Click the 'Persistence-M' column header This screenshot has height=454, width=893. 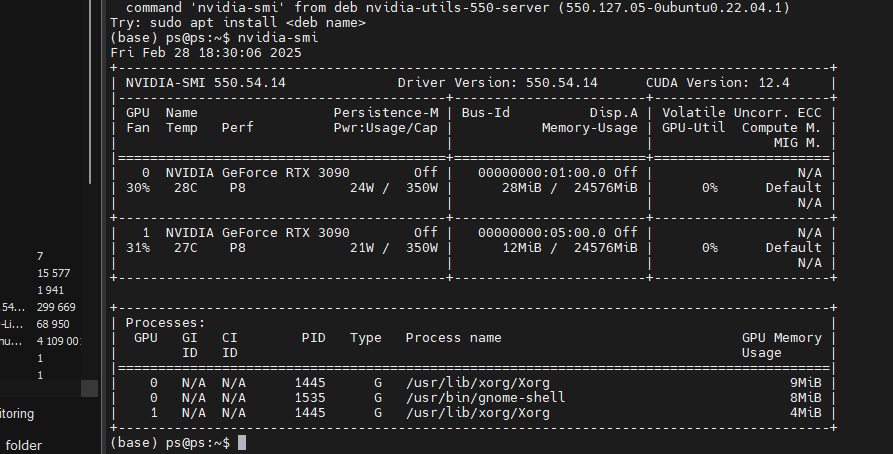tap(386, 113)
